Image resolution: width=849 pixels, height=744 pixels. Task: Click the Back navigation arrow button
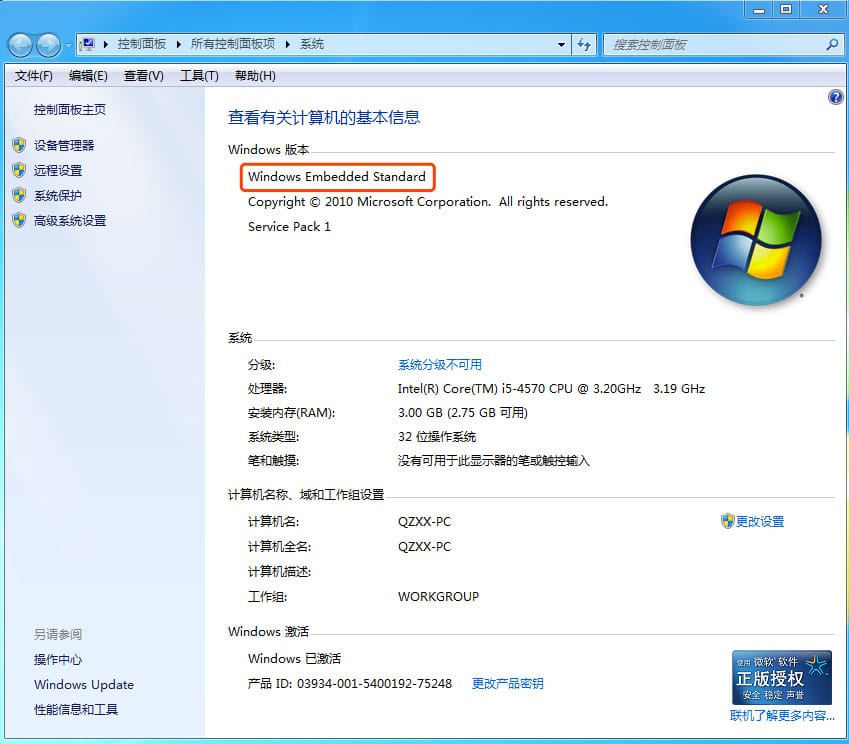click(21, 45)
